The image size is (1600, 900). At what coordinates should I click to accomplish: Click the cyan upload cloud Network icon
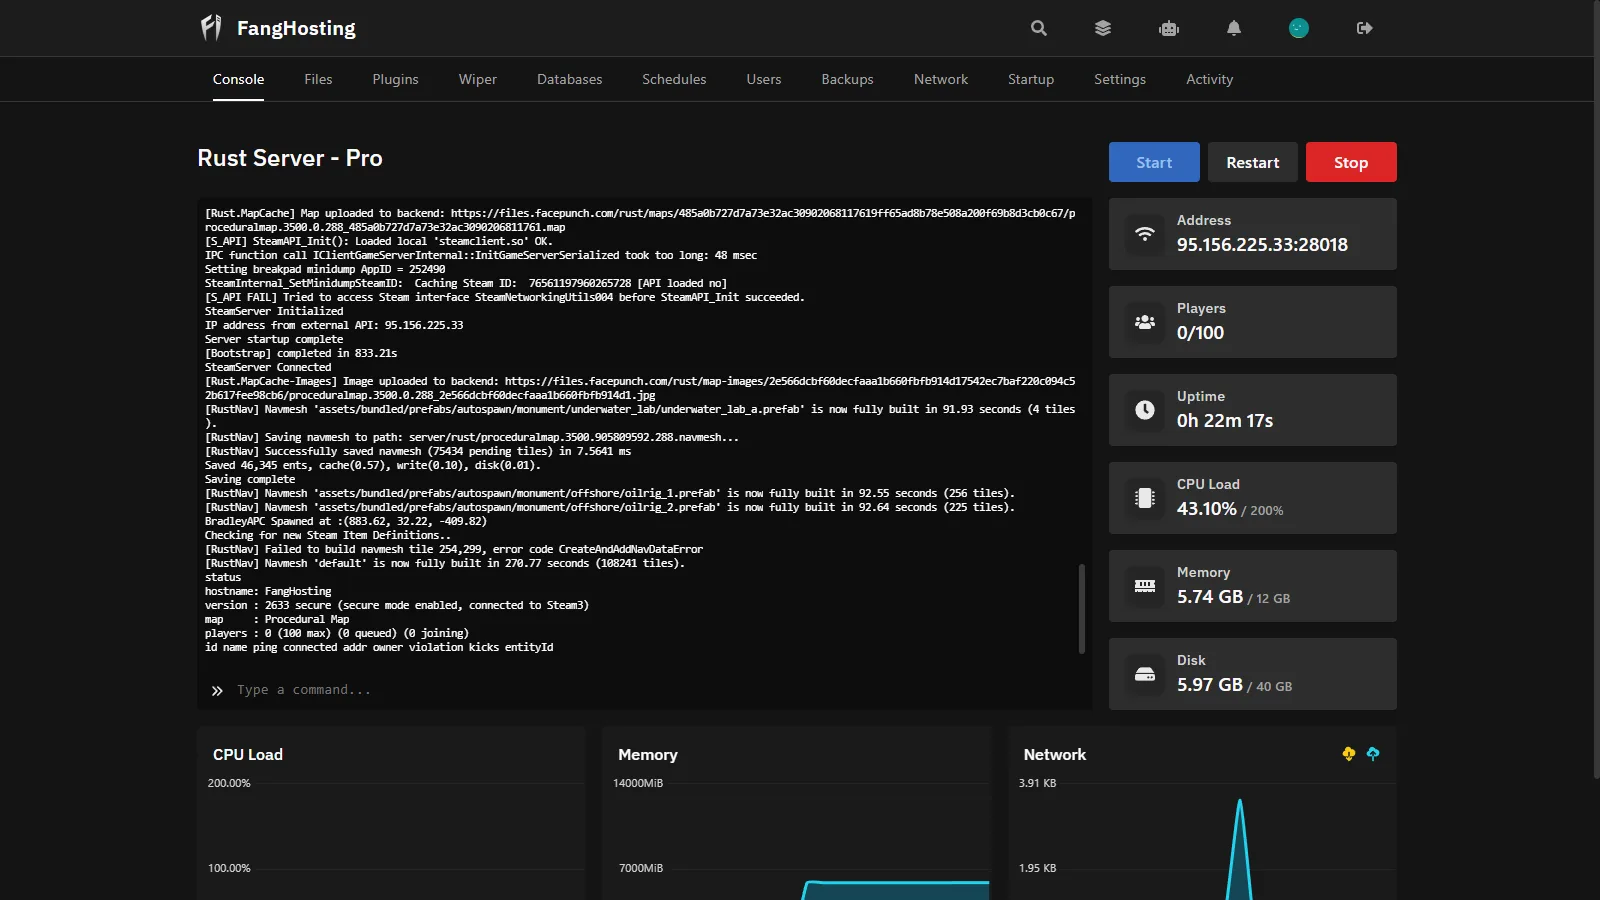coord(1373,754)
